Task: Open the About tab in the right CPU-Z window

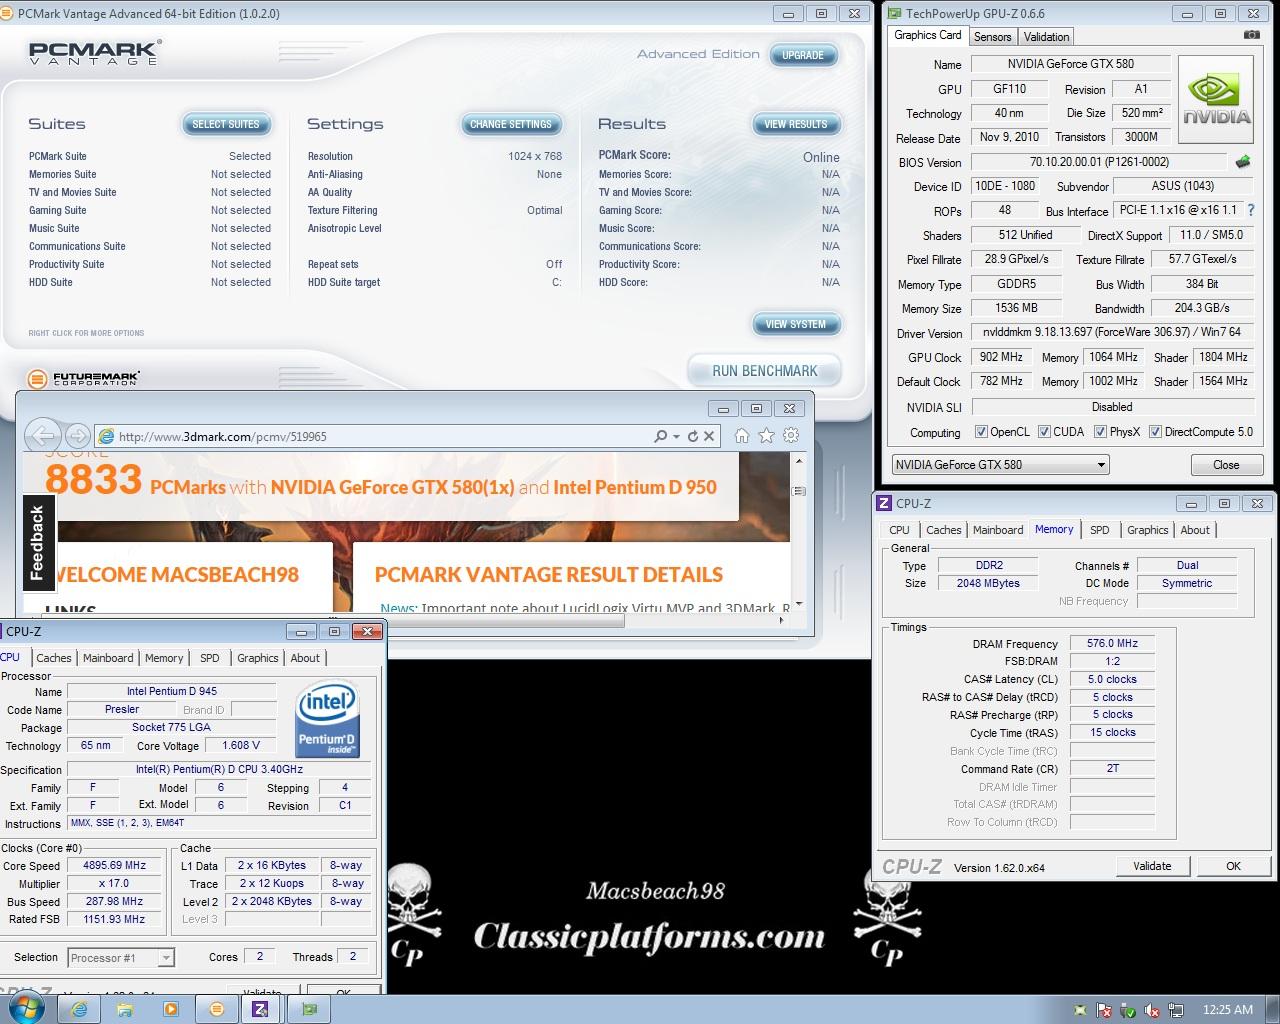Action: pyautogui.click(x=1194, y=530)
